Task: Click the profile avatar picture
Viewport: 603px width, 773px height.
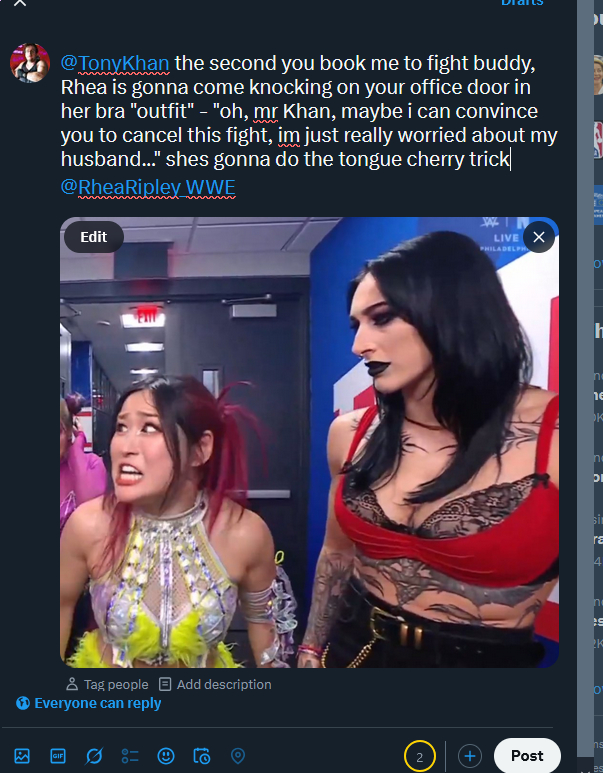Action: click(30, 63)
